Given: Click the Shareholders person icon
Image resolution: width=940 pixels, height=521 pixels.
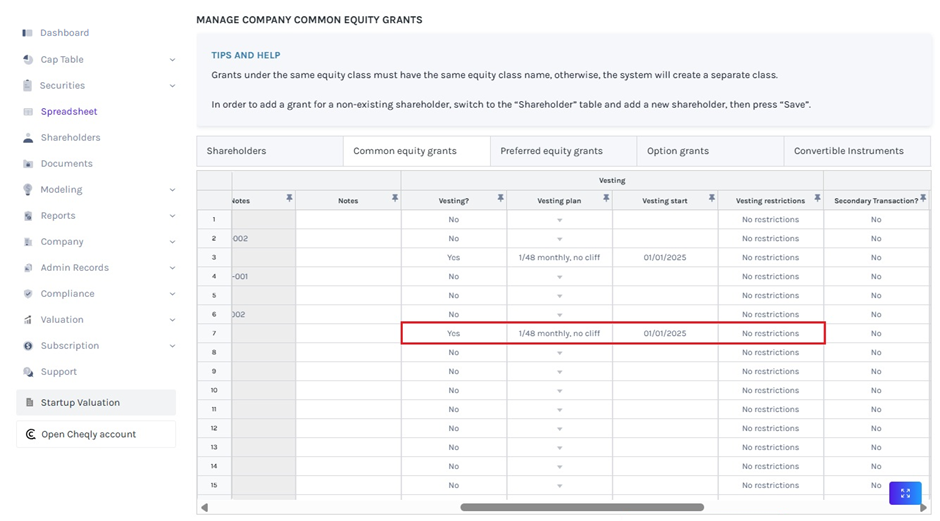Looking at the screenshot, I should pos(28,138).
